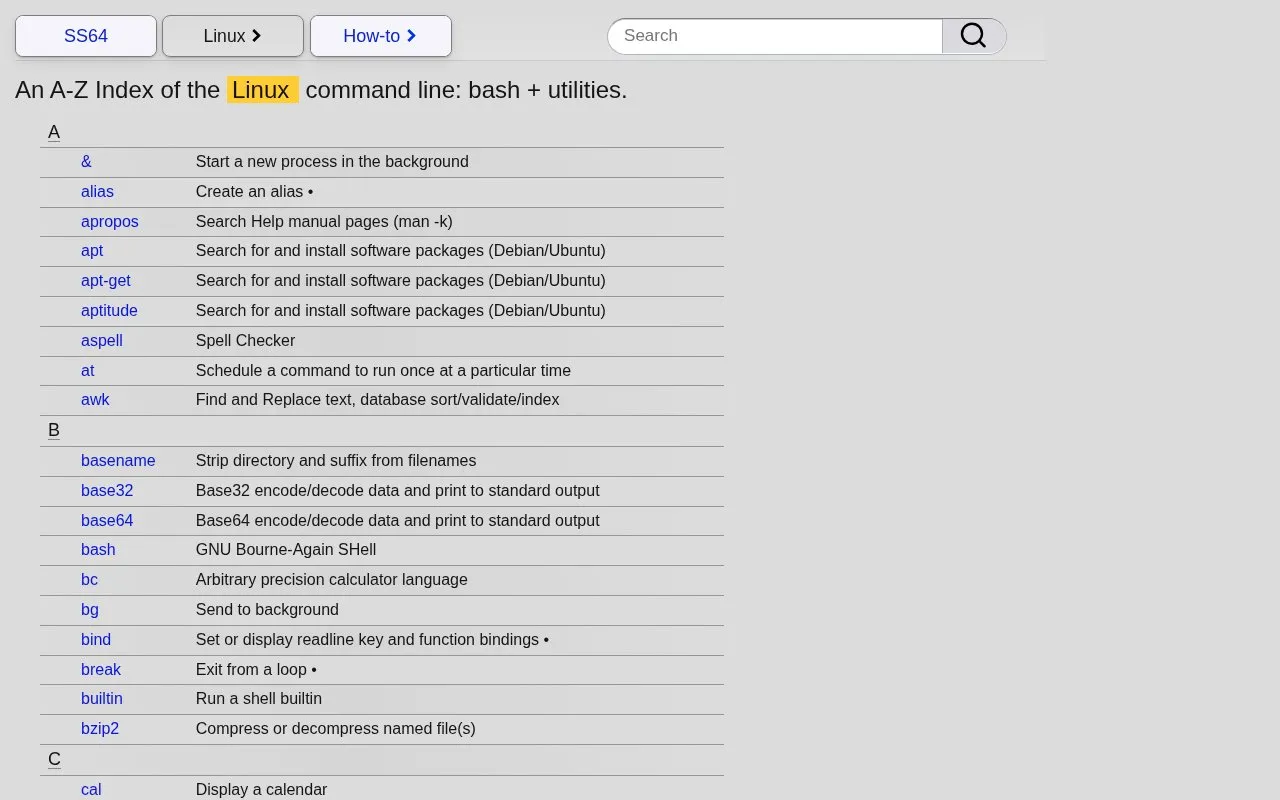
Task: Open the aptitude command link
Action: (x=109, y=311)
